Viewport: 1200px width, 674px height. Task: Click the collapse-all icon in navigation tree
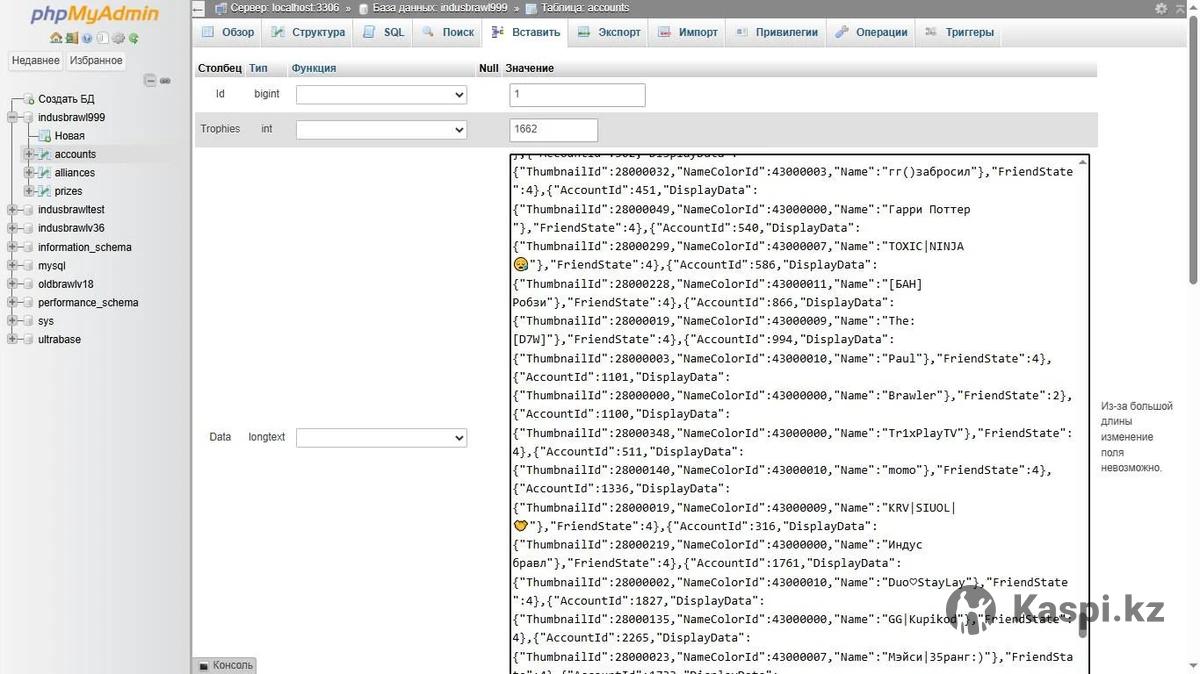tap(150, 81)
